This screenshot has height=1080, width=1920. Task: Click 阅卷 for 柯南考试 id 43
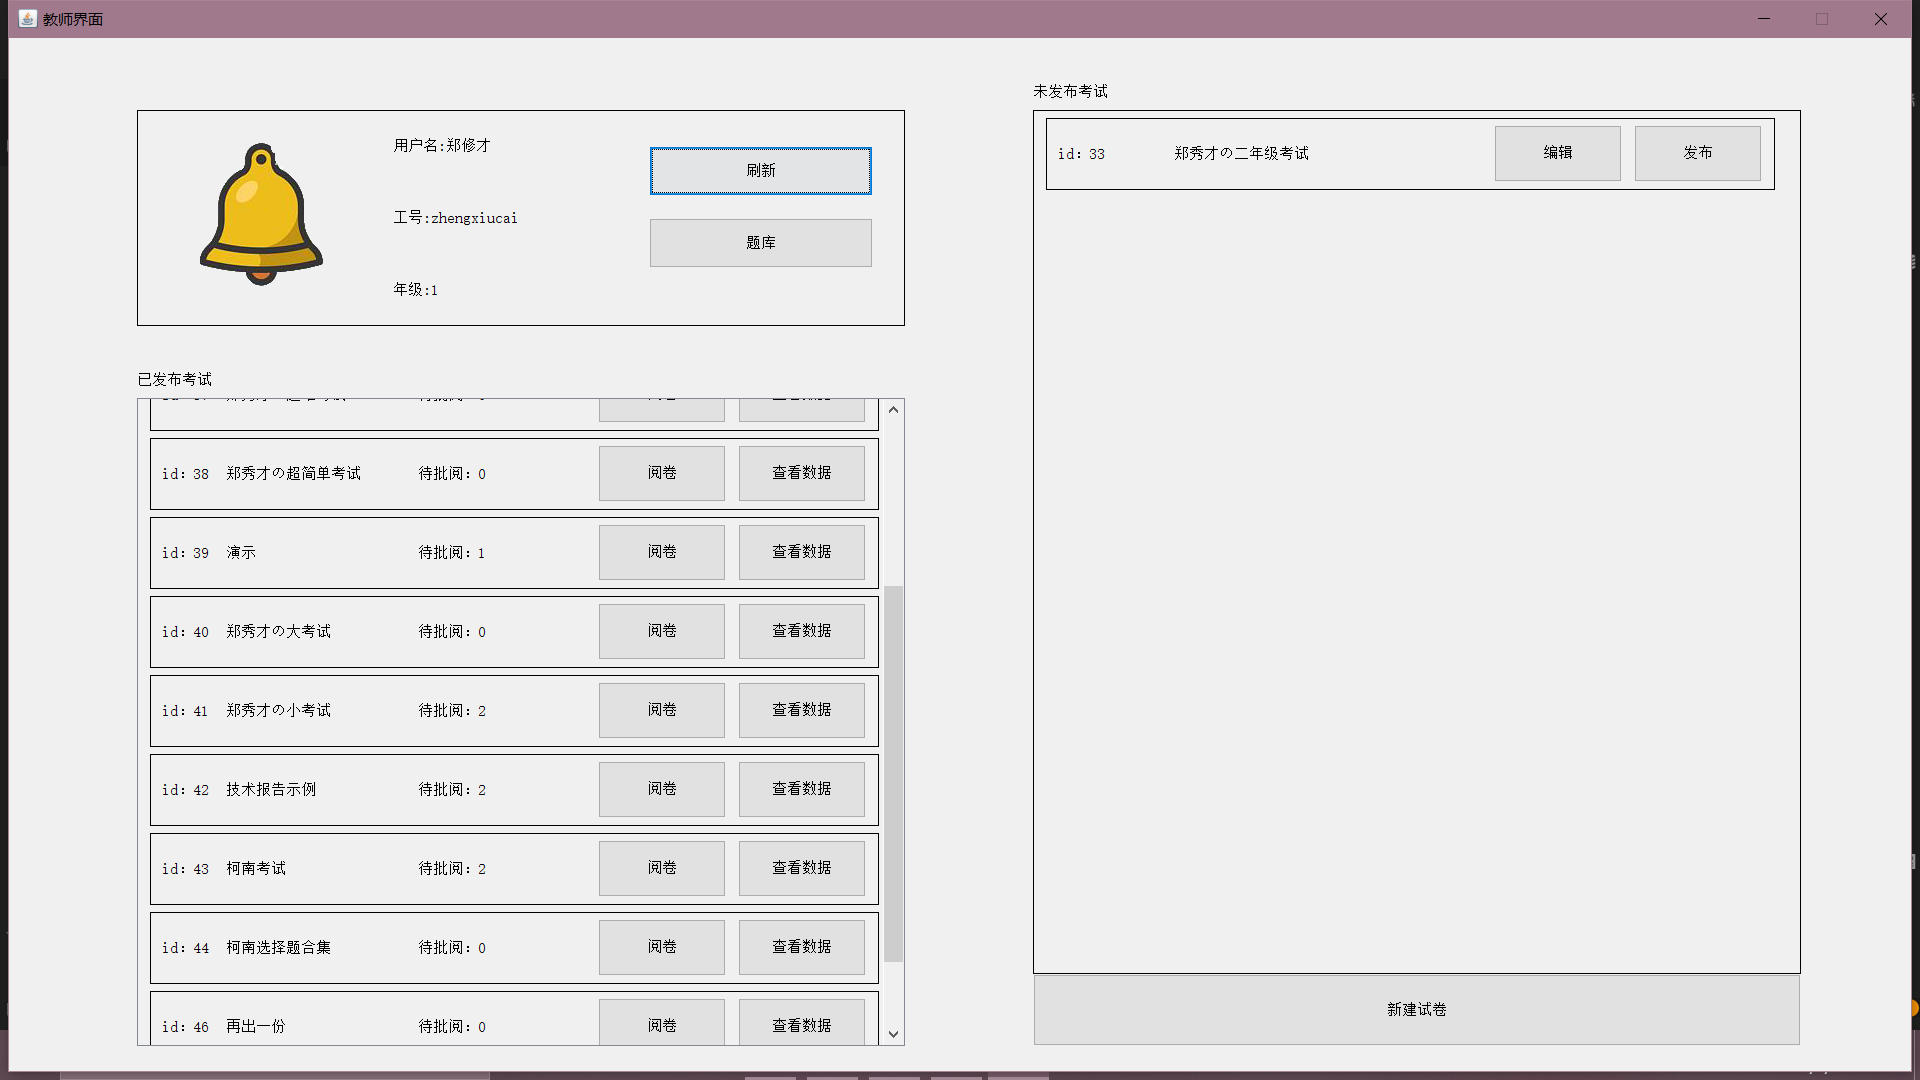(x=661, y=868)
